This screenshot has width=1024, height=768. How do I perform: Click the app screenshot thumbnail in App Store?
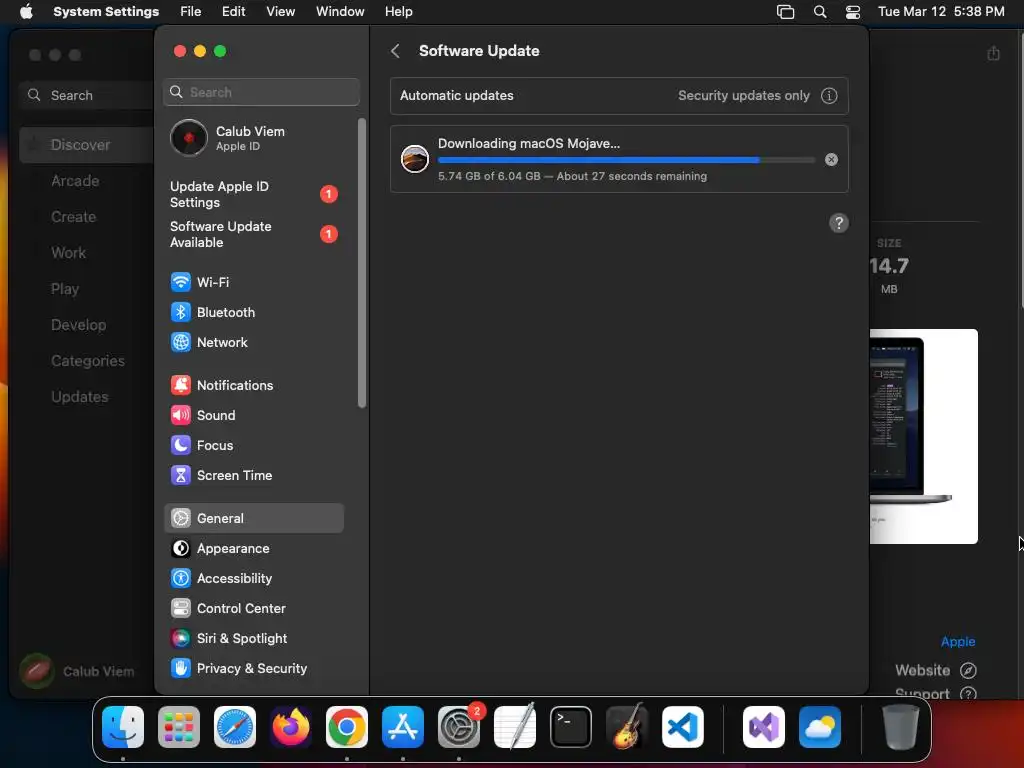pyautogui.click(x=923, y=436)
